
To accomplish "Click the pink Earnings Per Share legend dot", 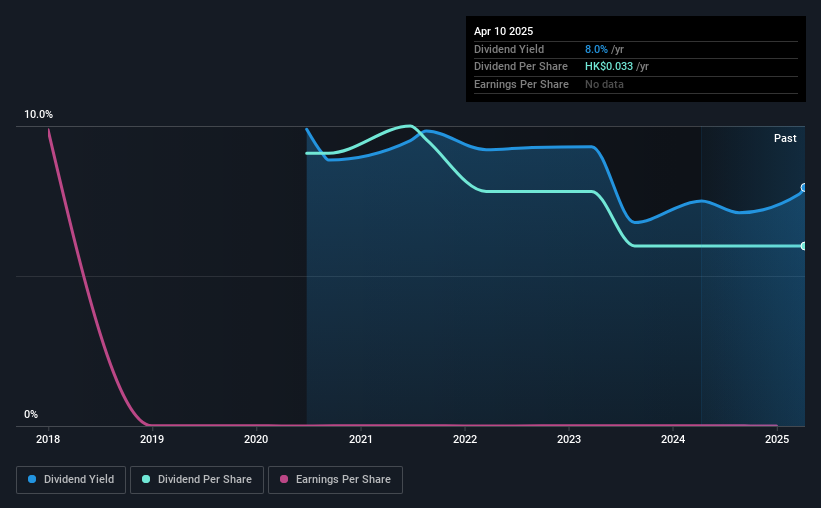I will [x=284, y=479].
